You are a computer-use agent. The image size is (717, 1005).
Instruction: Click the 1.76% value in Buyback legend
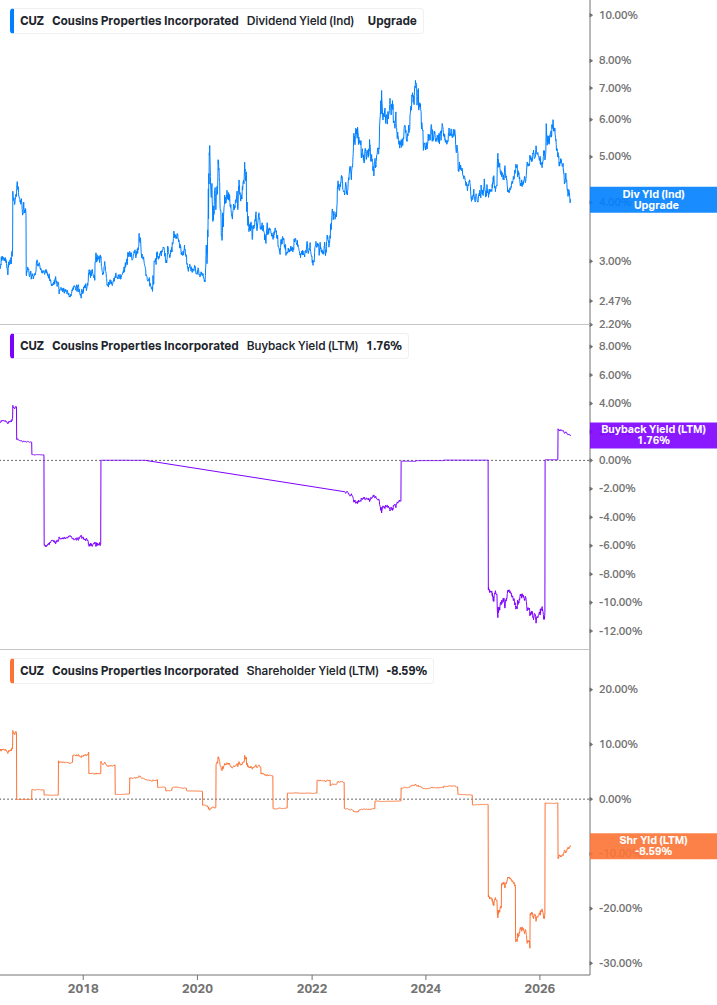tap(384, 346)
